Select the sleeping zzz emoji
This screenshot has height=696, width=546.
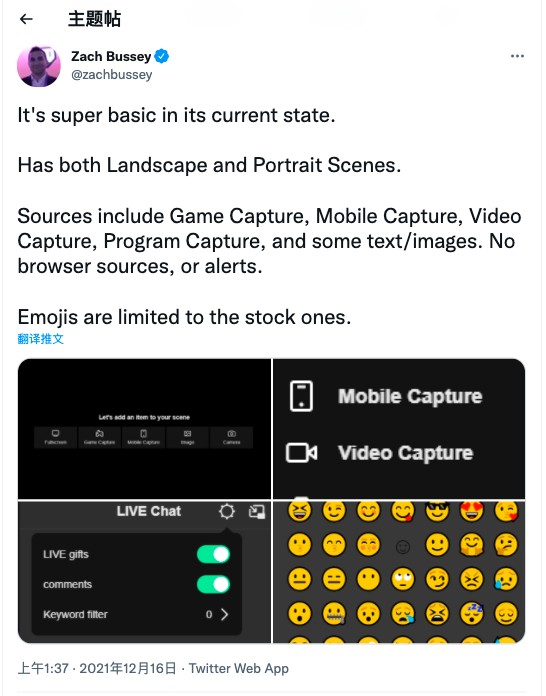[x=471, y=614]
